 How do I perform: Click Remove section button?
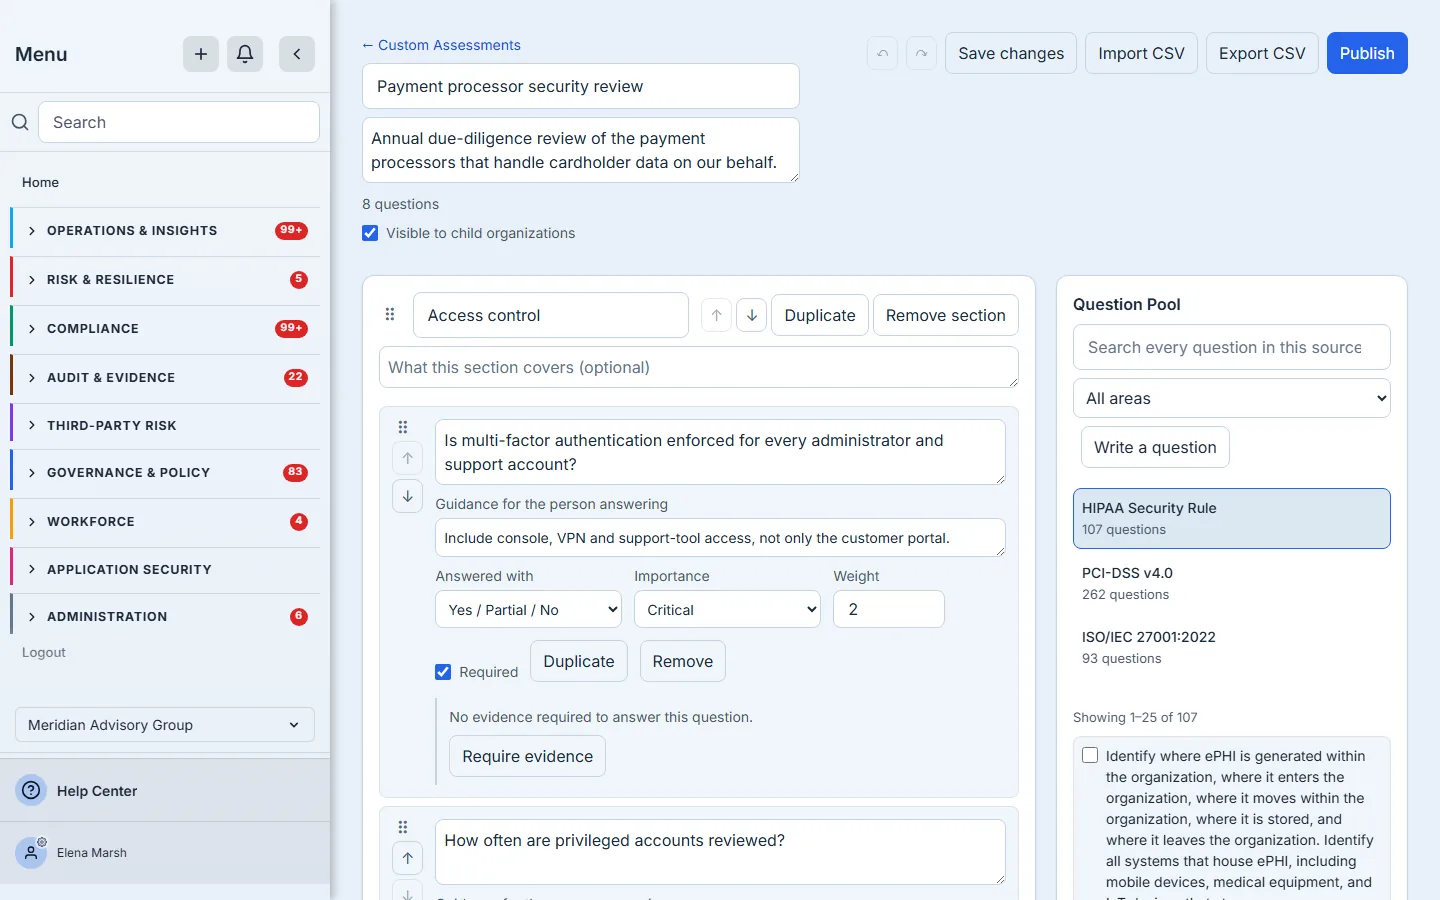click(946, 315)
